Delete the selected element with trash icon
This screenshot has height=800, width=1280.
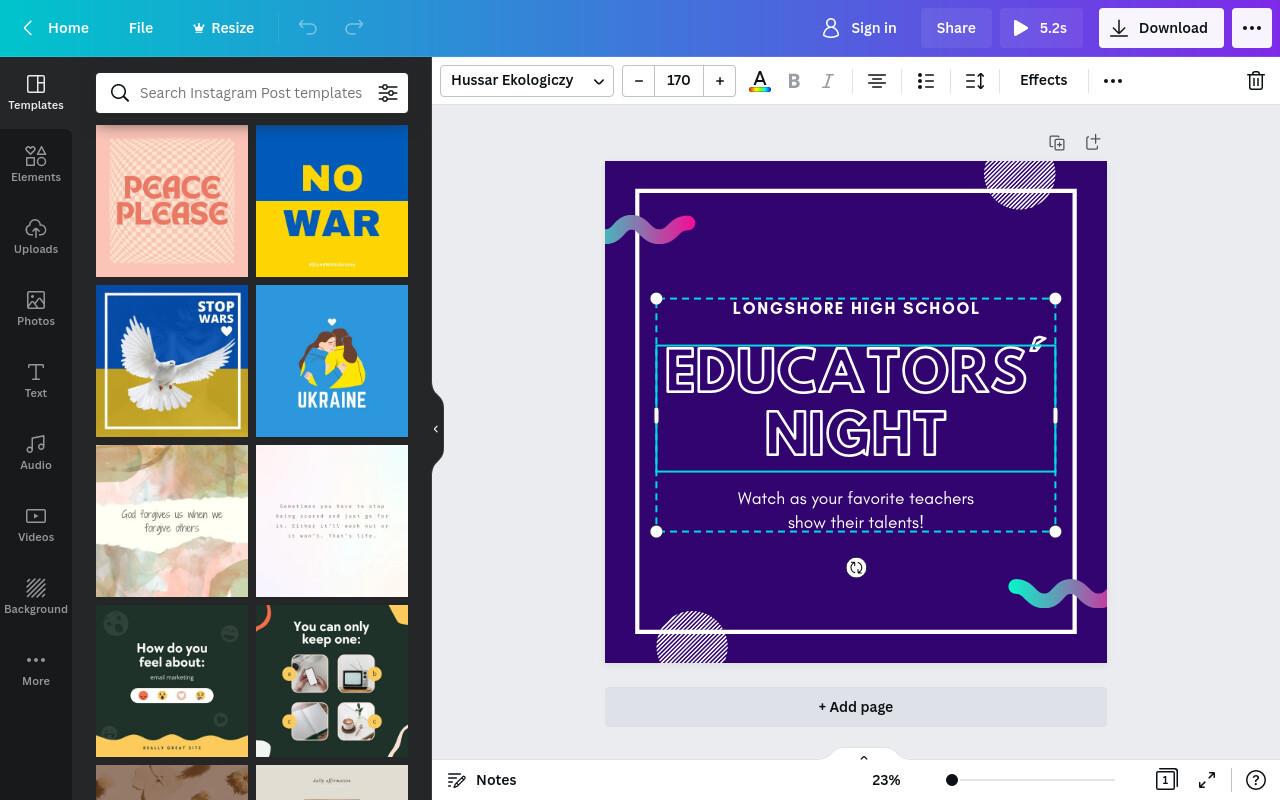coord(1256,81)
